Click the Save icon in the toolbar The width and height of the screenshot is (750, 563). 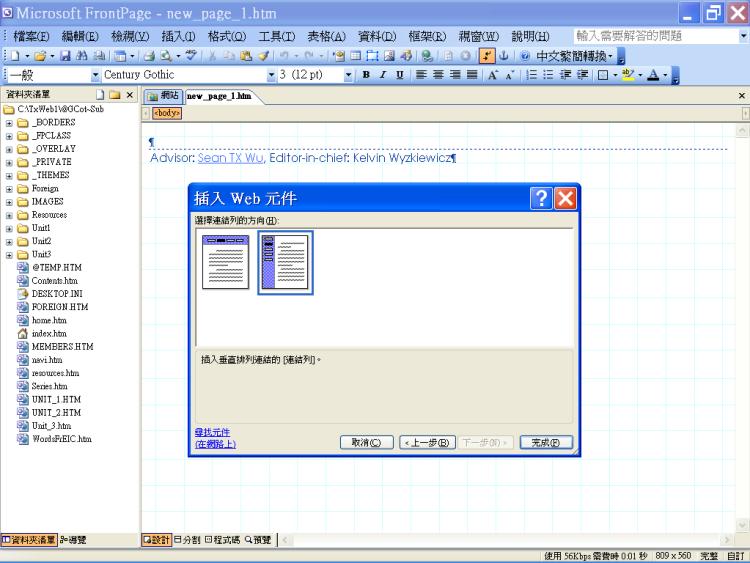64,55
